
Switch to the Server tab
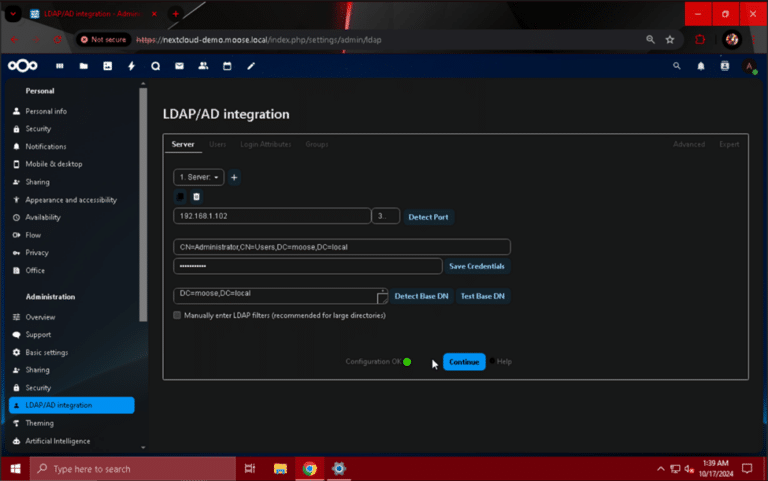pos(183,144)
